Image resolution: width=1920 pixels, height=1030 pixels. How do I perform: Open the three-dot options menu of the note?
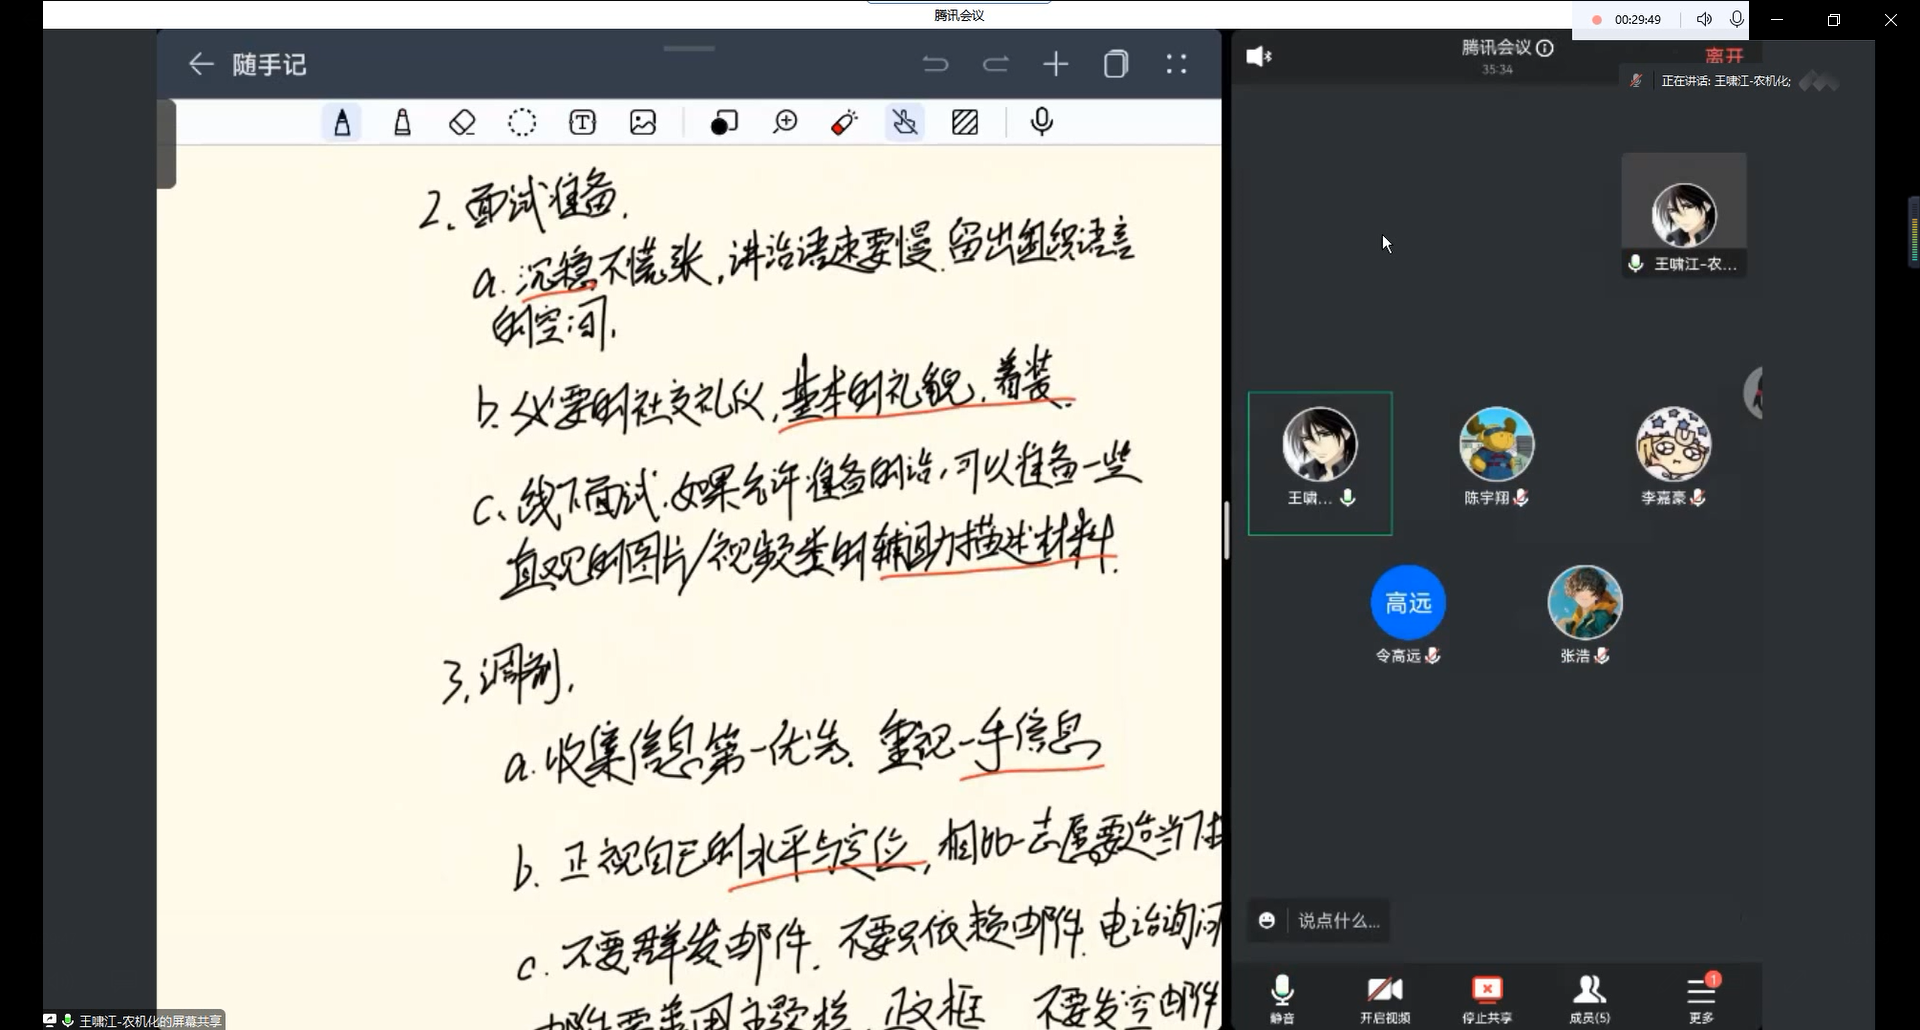[x=1176, y=64]
